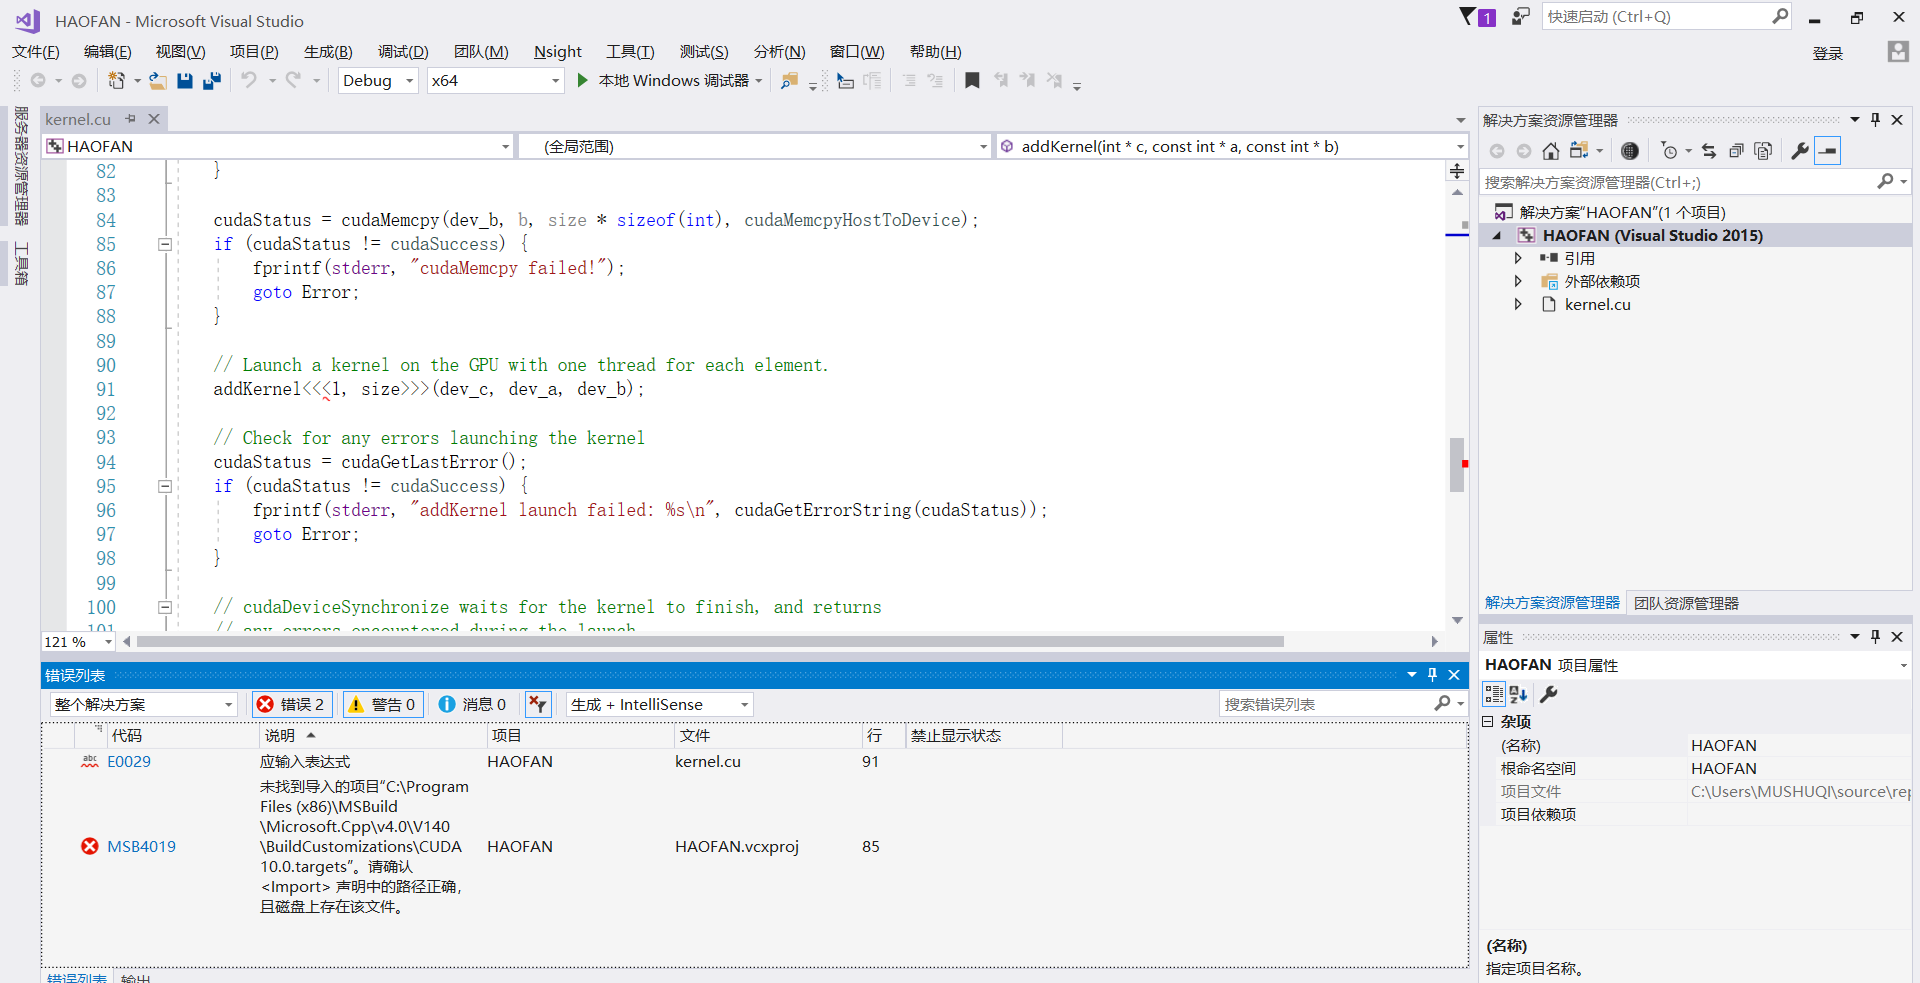Toggle auto-hide pin of Properties panel
This screenshot has width=1920, height=983.
click(1875, 637)
